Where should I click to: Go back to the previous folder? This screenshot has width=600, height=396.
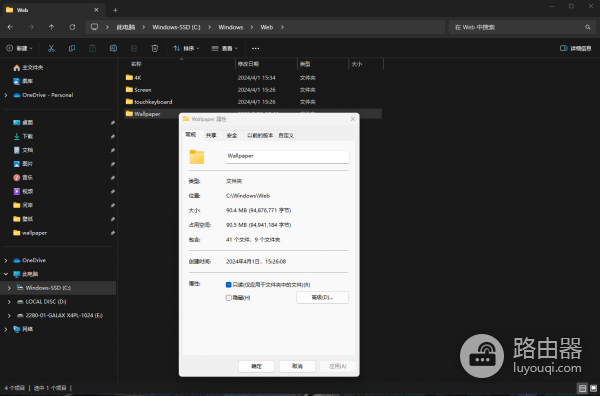click(x=10, y=27)
